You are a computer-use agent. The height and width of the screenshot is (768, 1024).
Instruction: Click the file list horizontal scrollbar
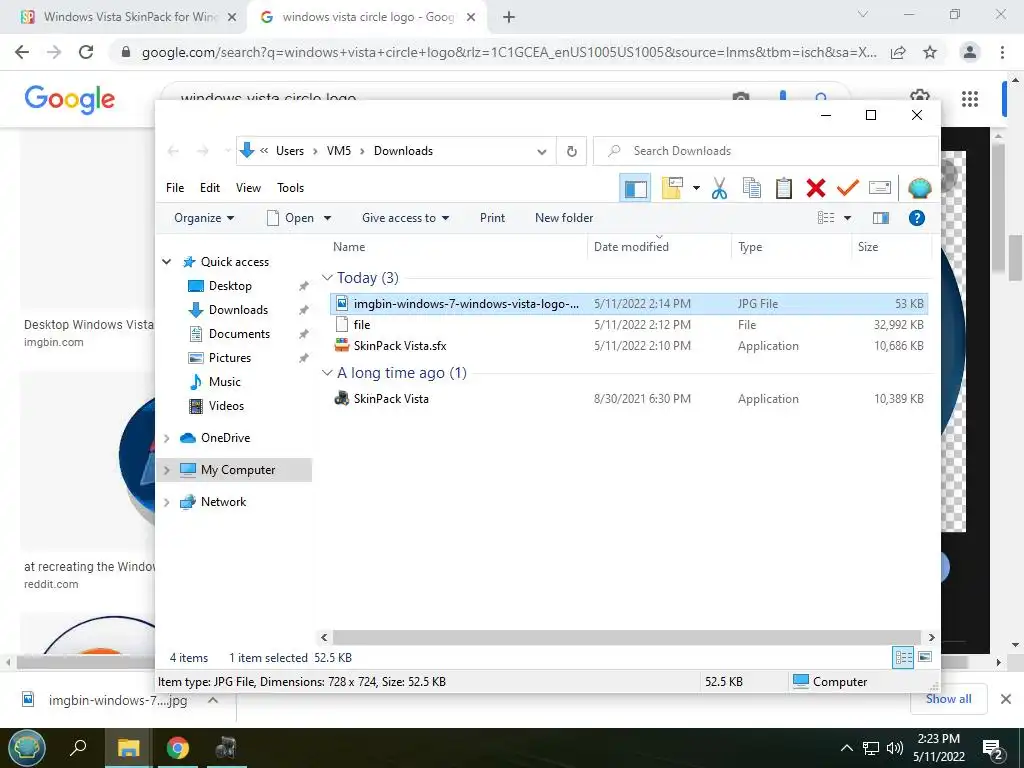tap(627, 637)
